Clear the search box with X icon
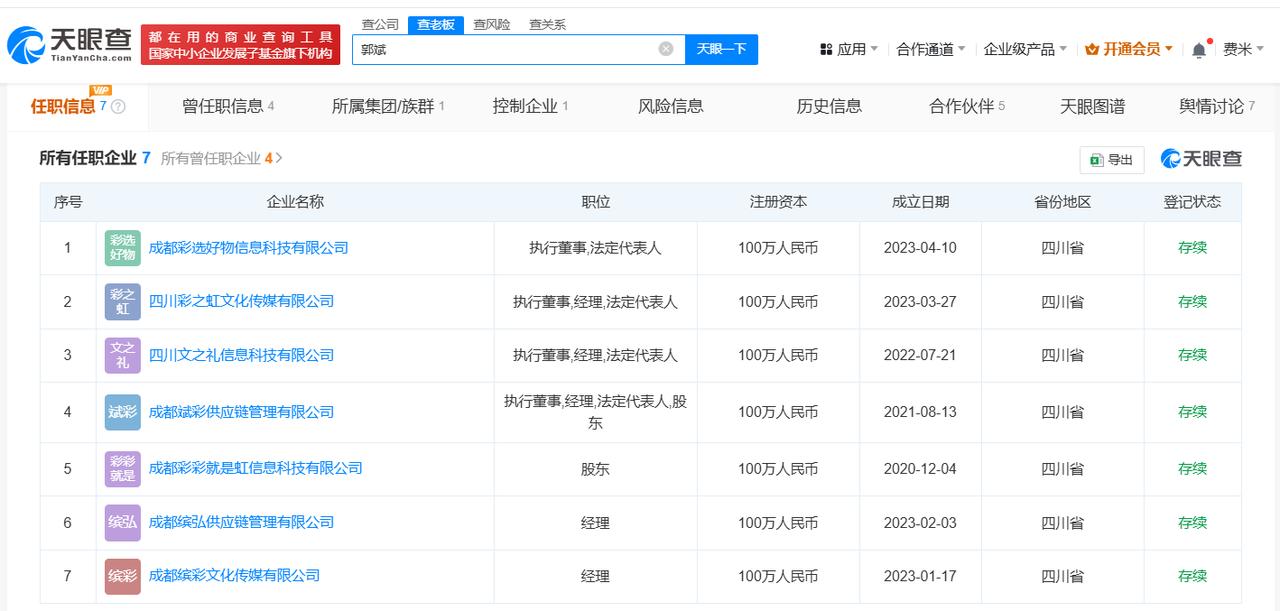The image size is (1280, 611). [666, 49]
